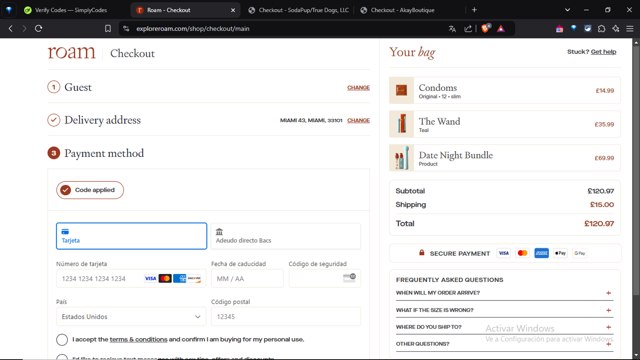
Task: Click the Brave Rewards triangle icon
Action: (x=501, y=29)
